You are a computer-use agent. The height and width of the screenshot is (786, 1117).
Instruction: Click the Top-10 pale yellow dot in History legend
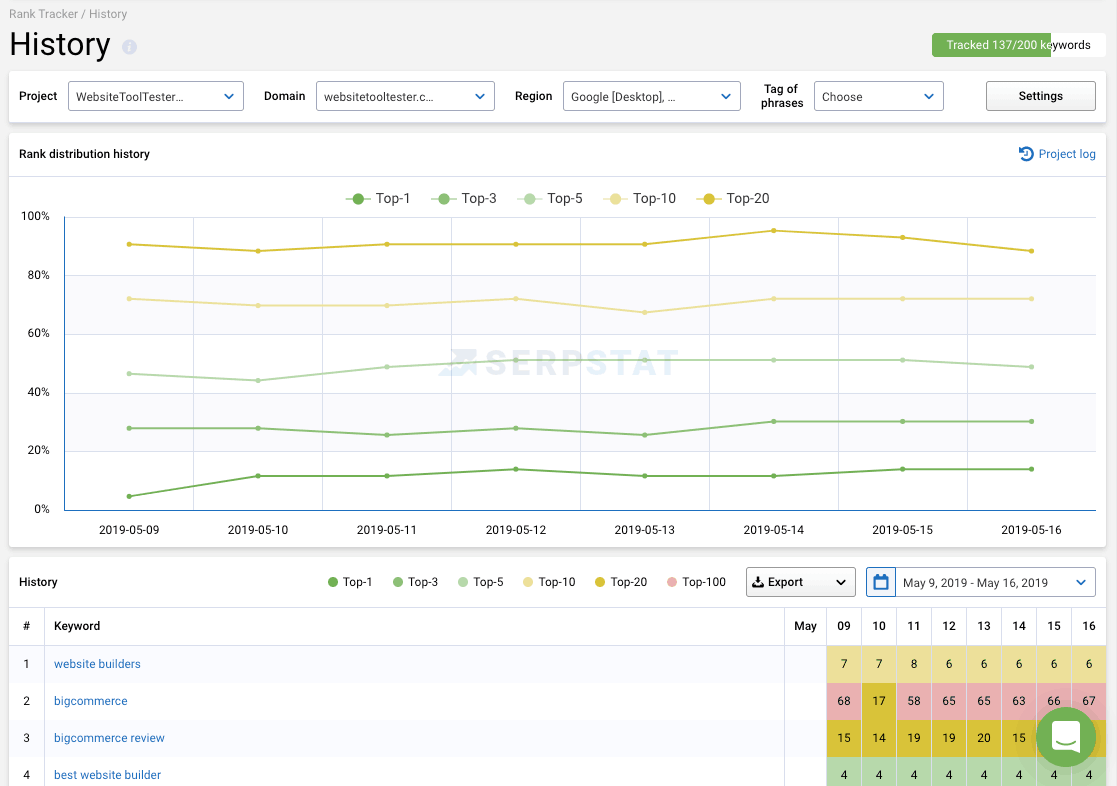[x=528, y=582]
